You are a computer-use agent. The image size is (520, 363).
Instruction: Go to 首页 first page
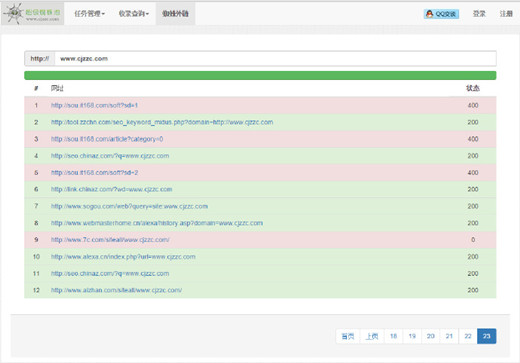348,336
